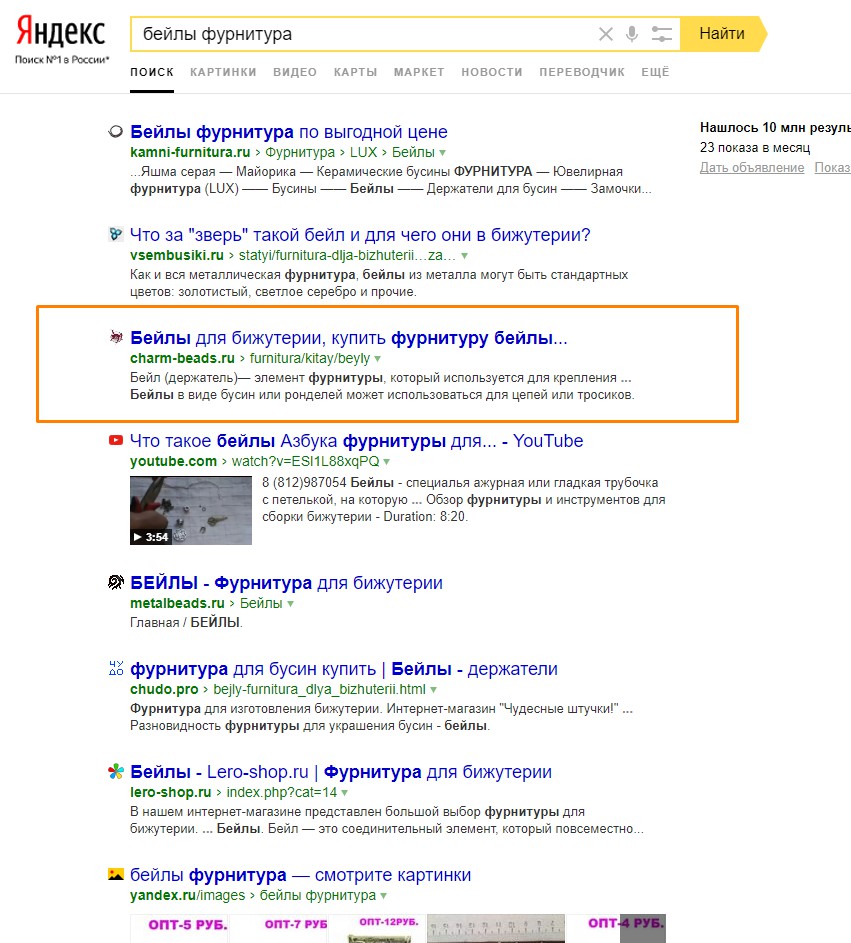
Task: Click kamni-furnitura.ru green domain link
Action: click(x=190, y=152)
